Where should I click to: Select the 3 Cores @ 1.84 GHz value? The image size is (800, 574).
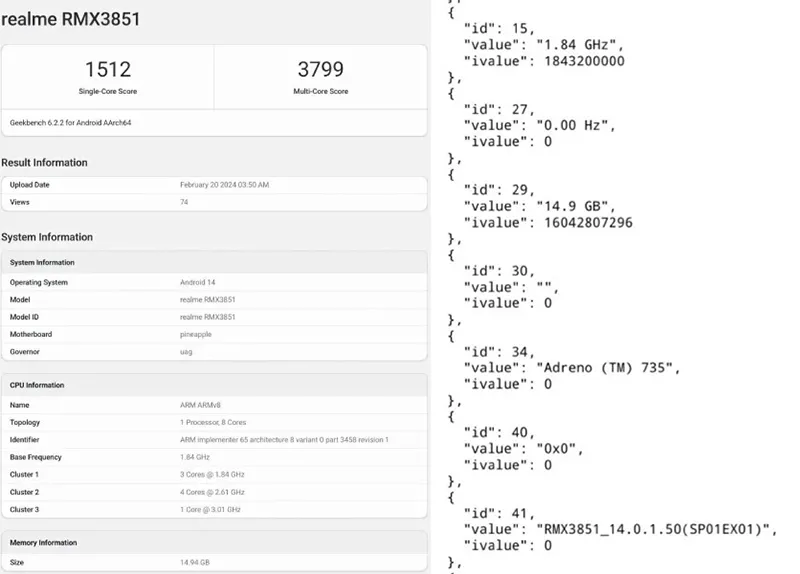click(212, 475)
